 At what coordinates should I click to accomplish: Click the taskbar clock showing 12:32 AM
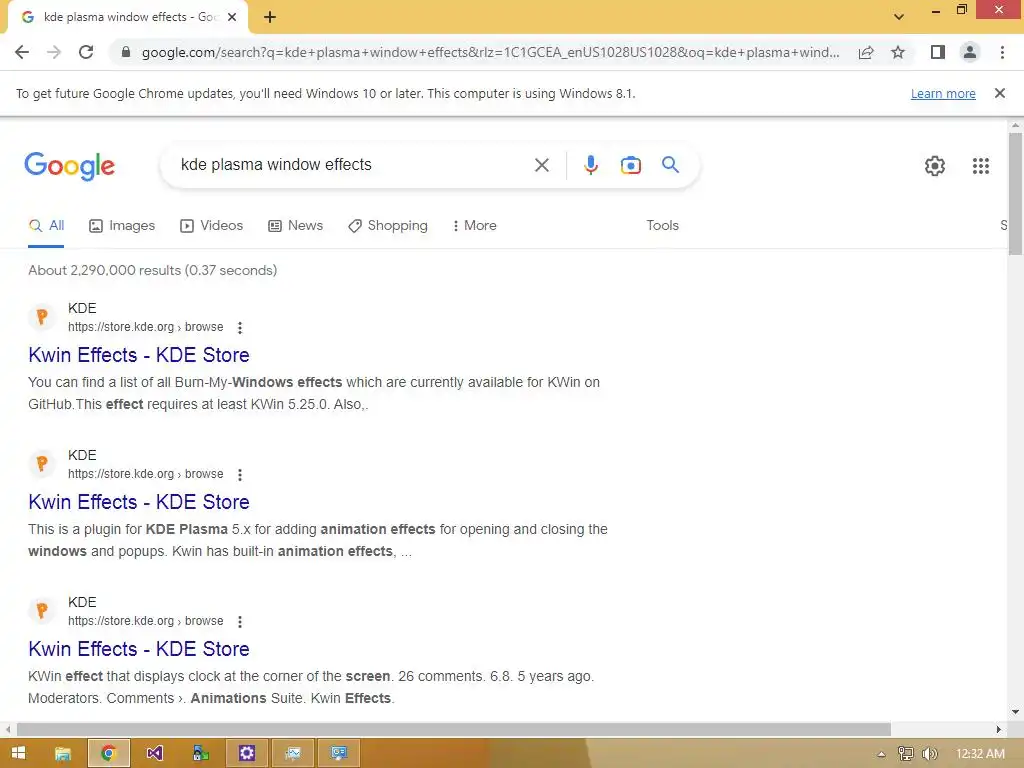(x=980, y=754)
